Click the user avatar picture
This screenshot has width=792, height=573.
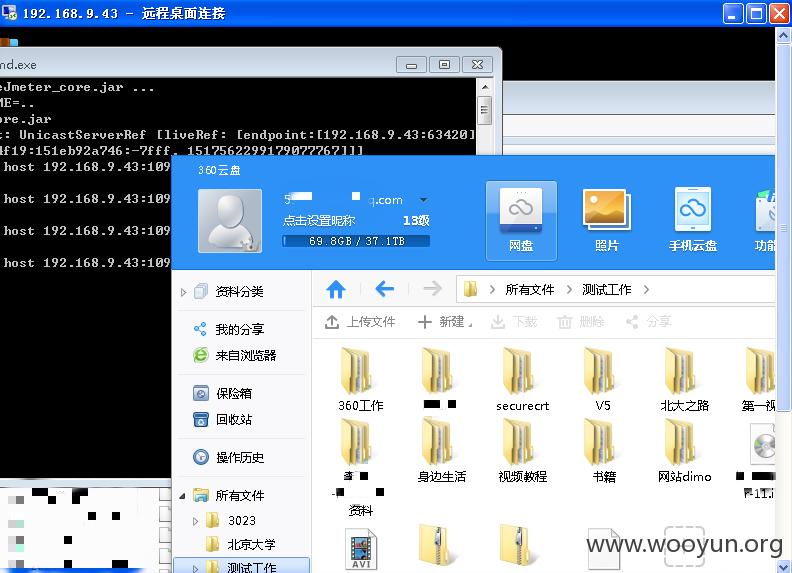(x=230, y=221)
